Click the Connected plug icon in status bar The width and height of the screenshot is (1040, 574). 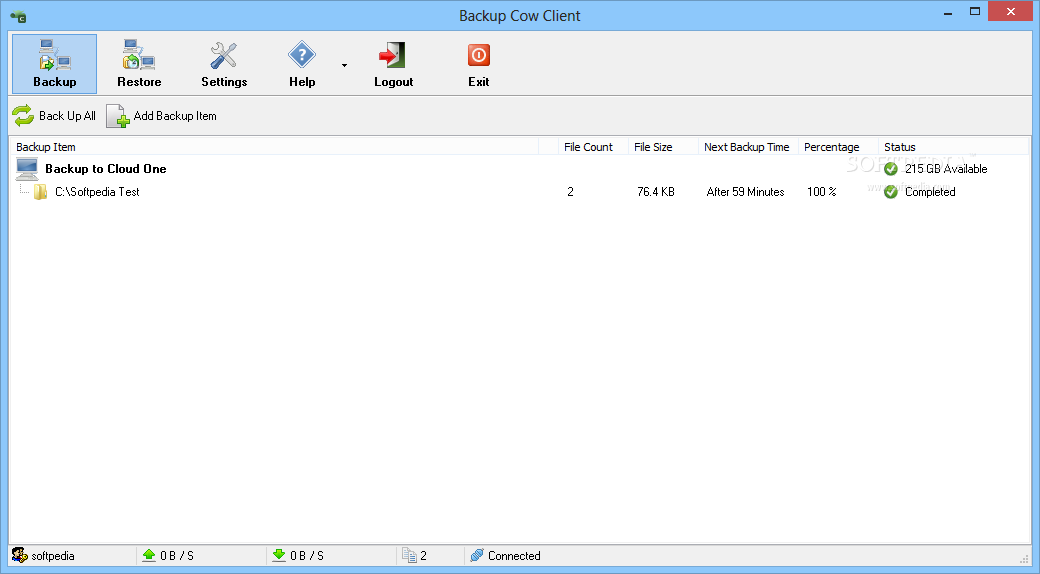pyautogui.click(x=476, y=555)
